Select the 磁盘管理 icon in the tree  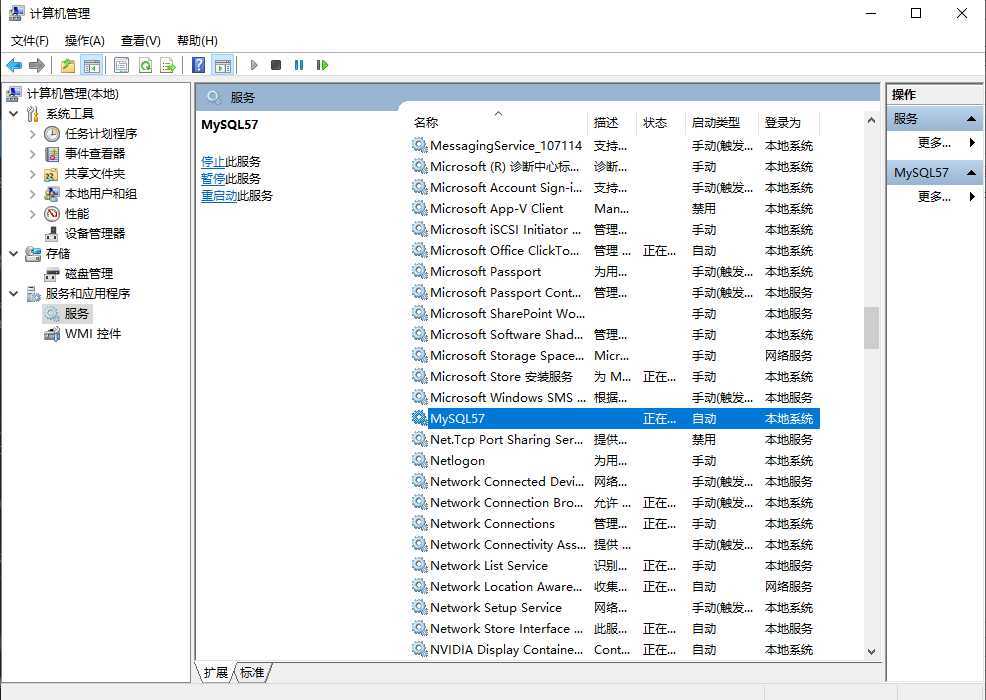52,274
